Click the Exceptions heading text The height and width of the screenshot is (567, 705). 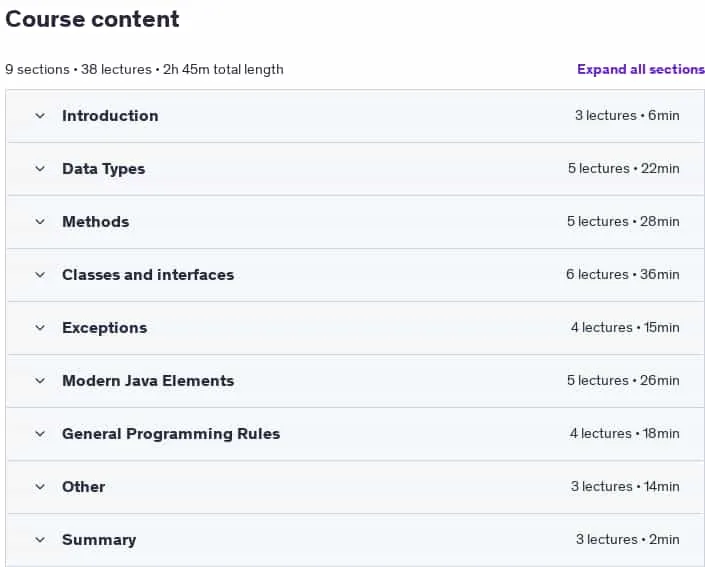105,328
